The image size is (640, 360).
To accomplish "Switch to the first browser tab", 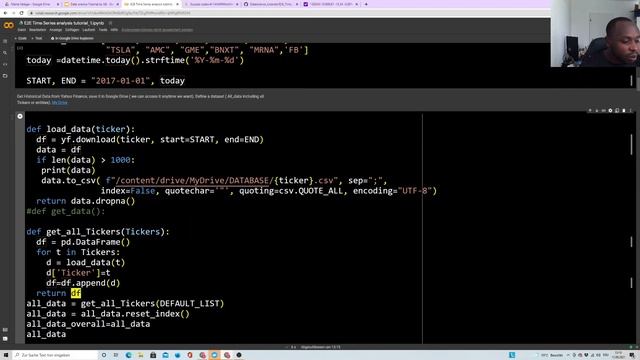I will click(x=32, y=4).
